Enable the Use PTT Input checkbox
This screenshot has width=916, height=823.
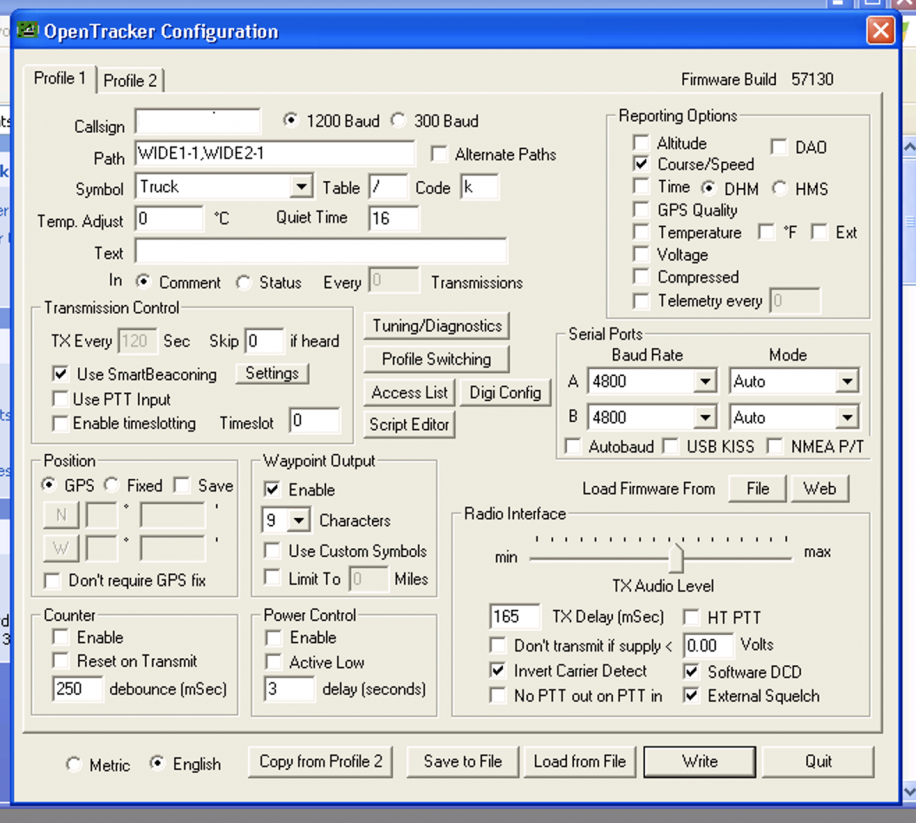pos(60,399)
